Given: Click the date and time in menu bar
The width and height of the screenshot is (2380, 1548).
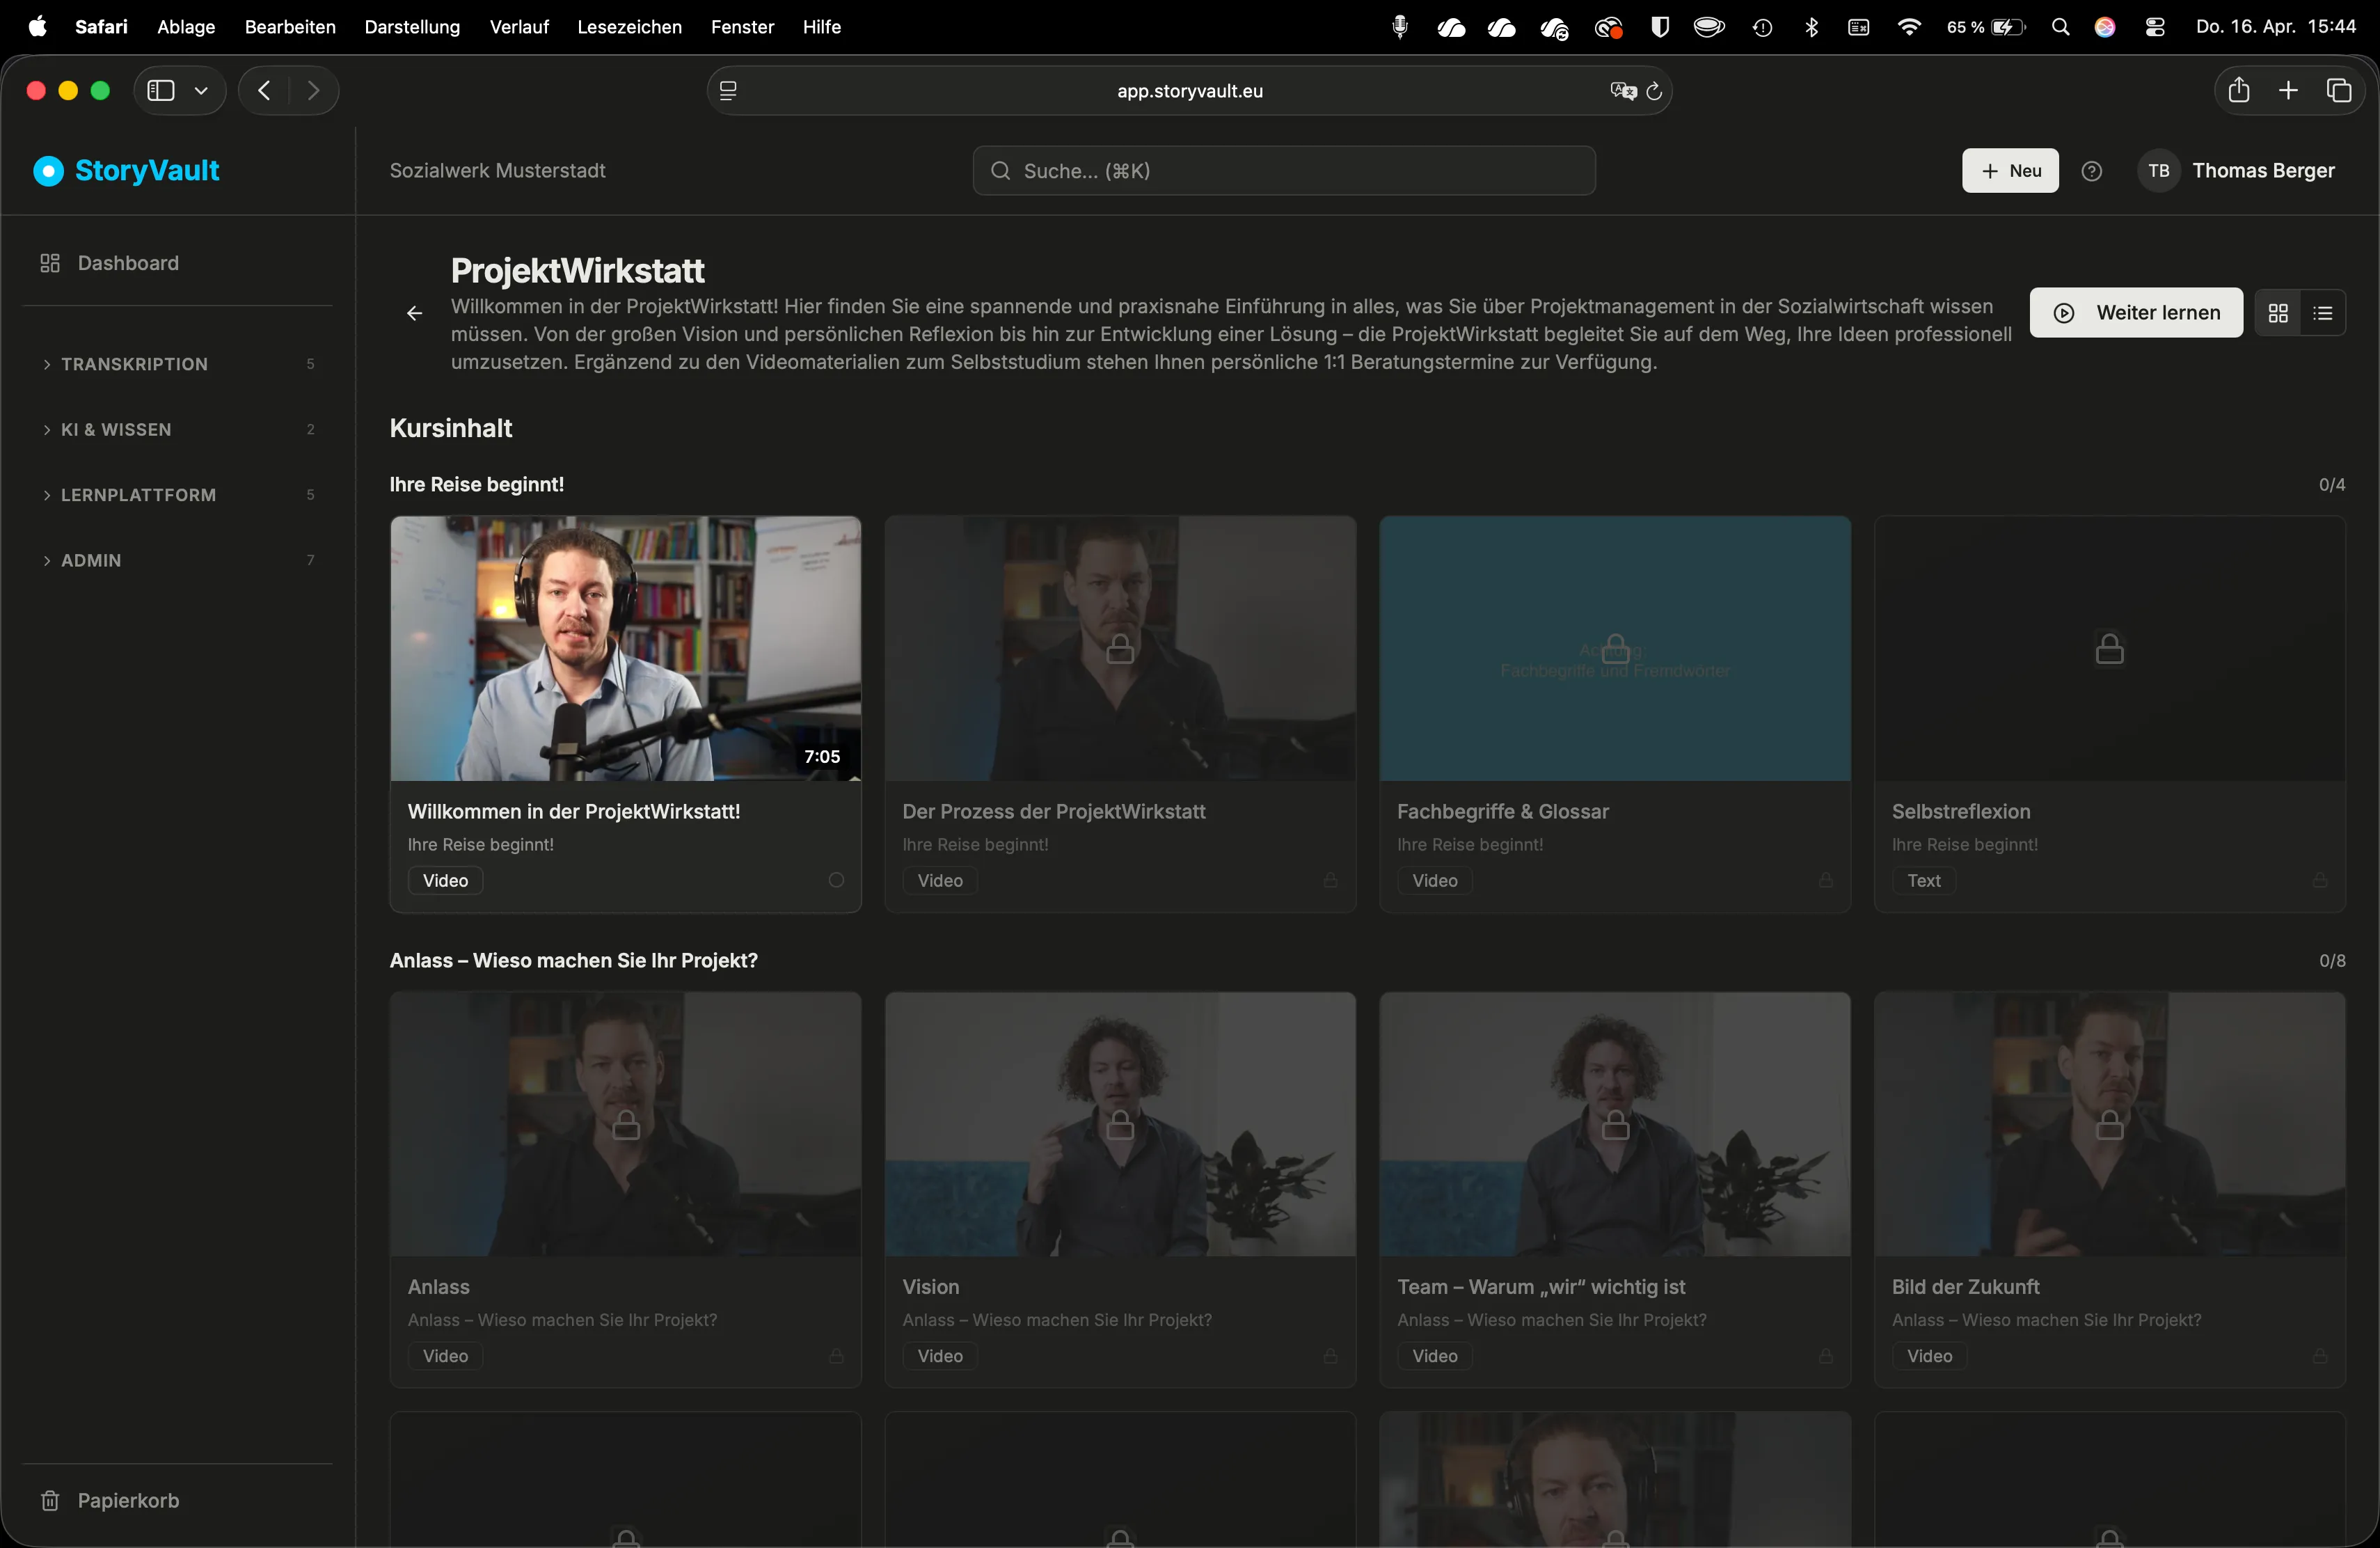Looking at the screenshot, I should click(x=2276, y=27).
